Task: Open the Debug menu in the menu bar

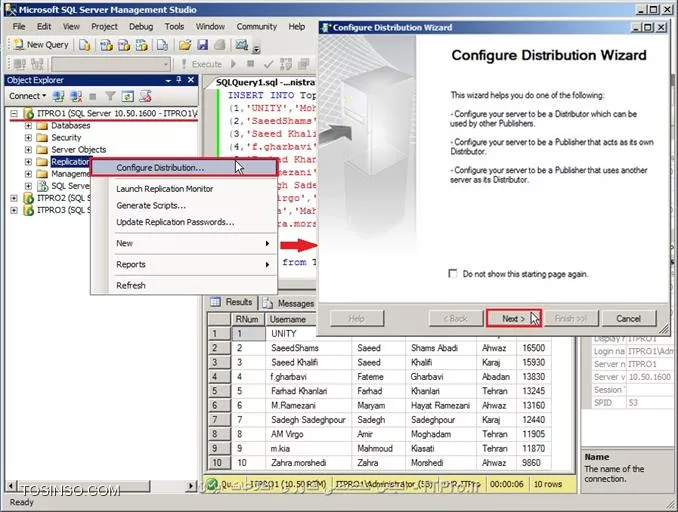Action: coord(141,26)
